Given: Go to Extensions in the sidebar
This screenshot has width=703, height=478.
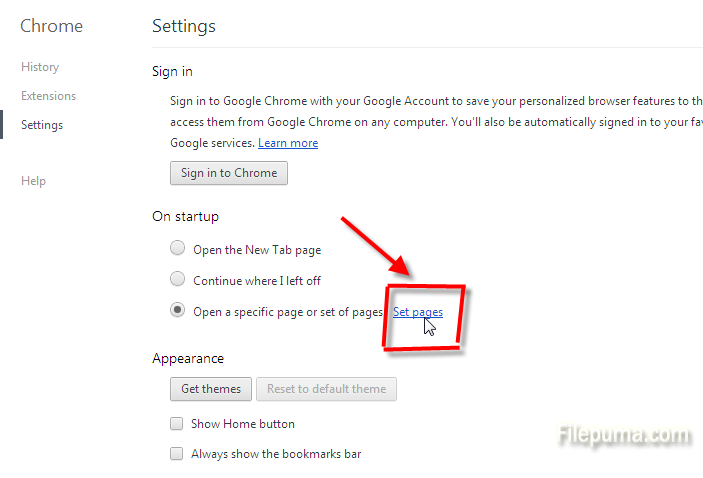Looking at the screenshot, I should coord(48,96).
